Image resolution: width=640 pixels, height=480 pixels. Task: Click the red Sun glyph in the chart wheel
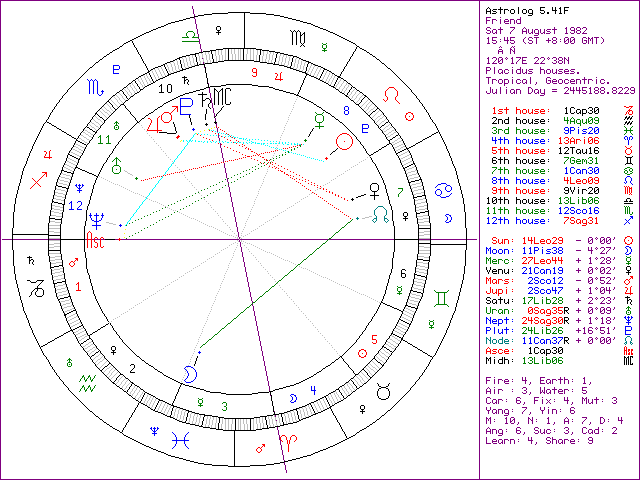[x=345, y=142]
